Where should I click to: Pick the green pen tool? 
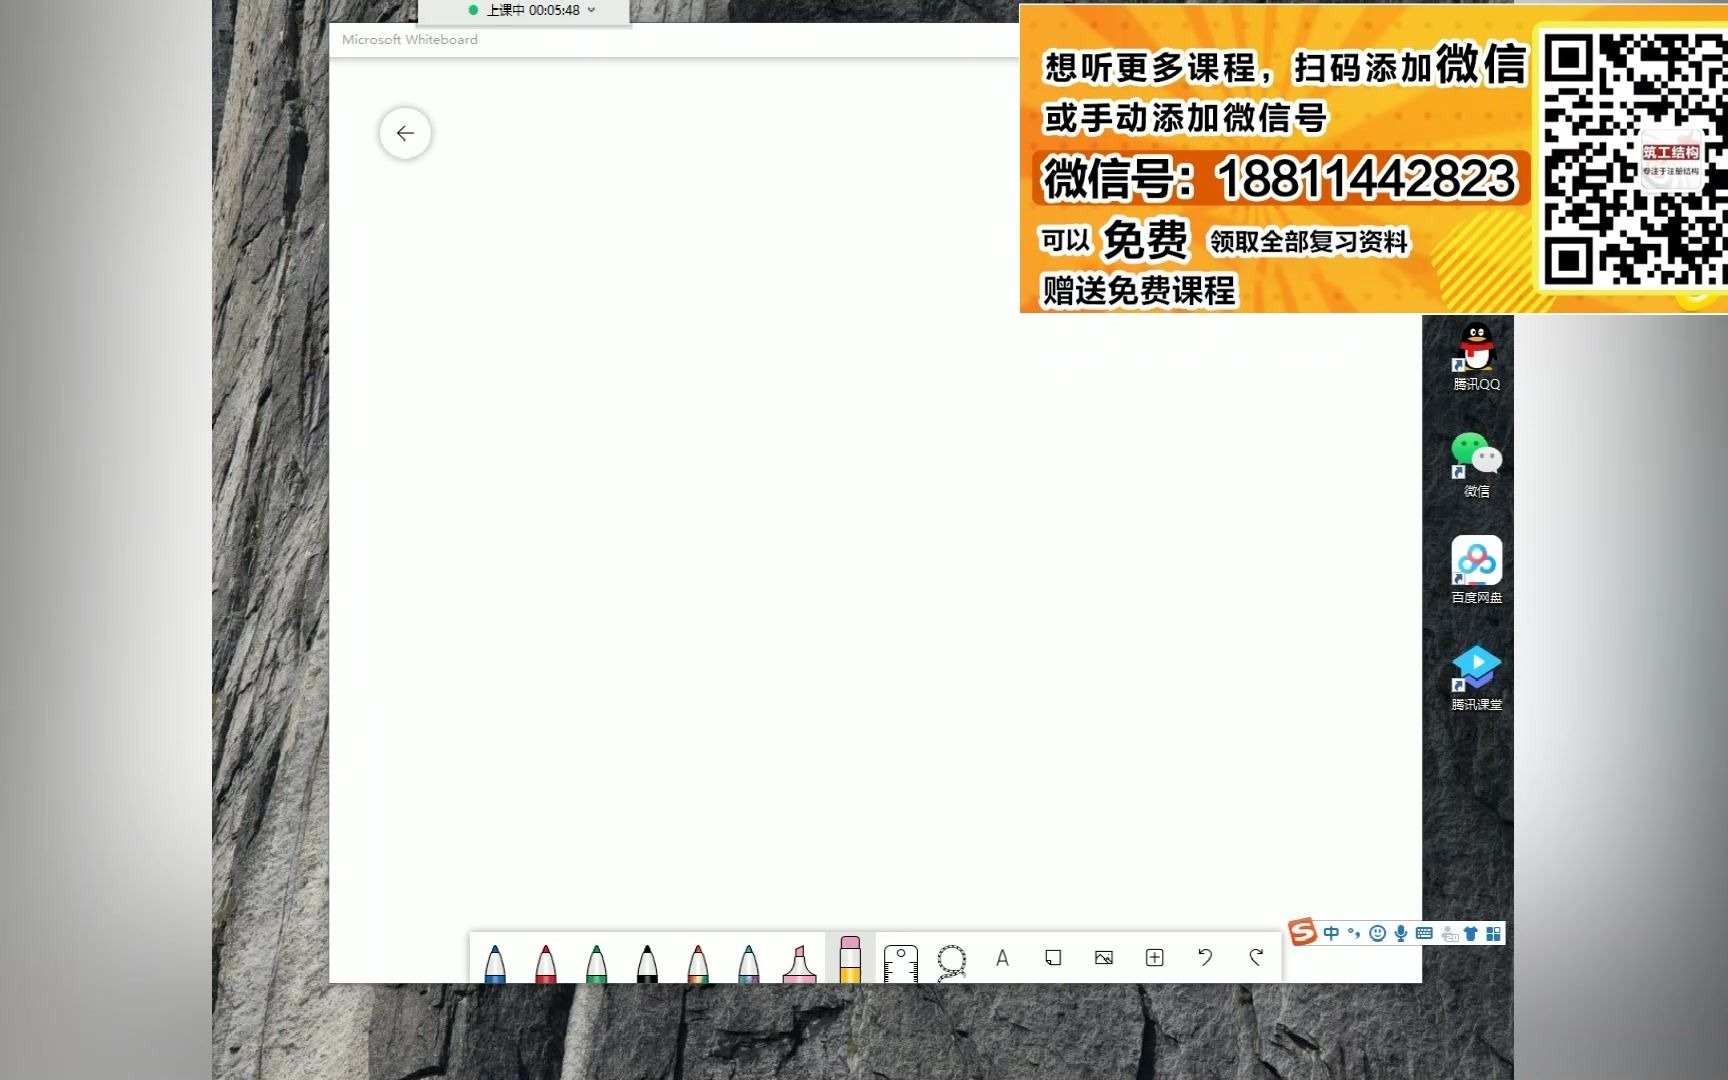596,958
